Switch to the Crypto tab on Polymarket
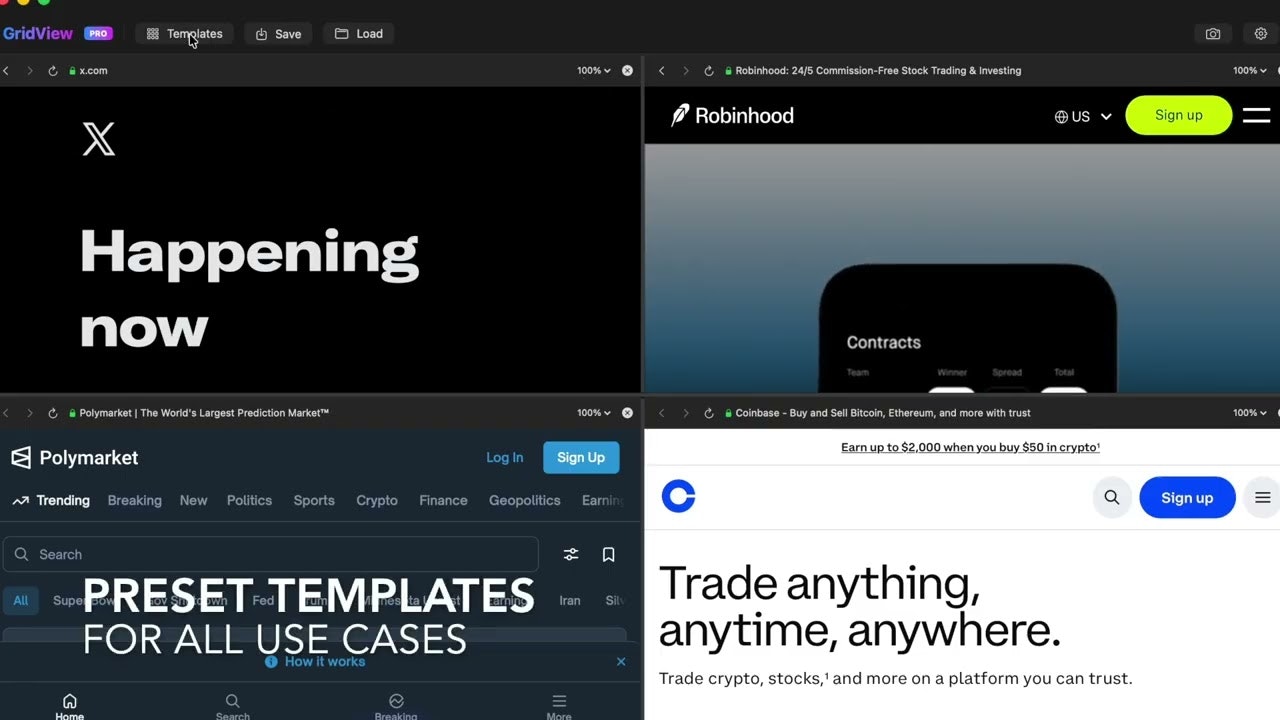The width and height of the screenshot is (1280, 720). tap(377, 500)
